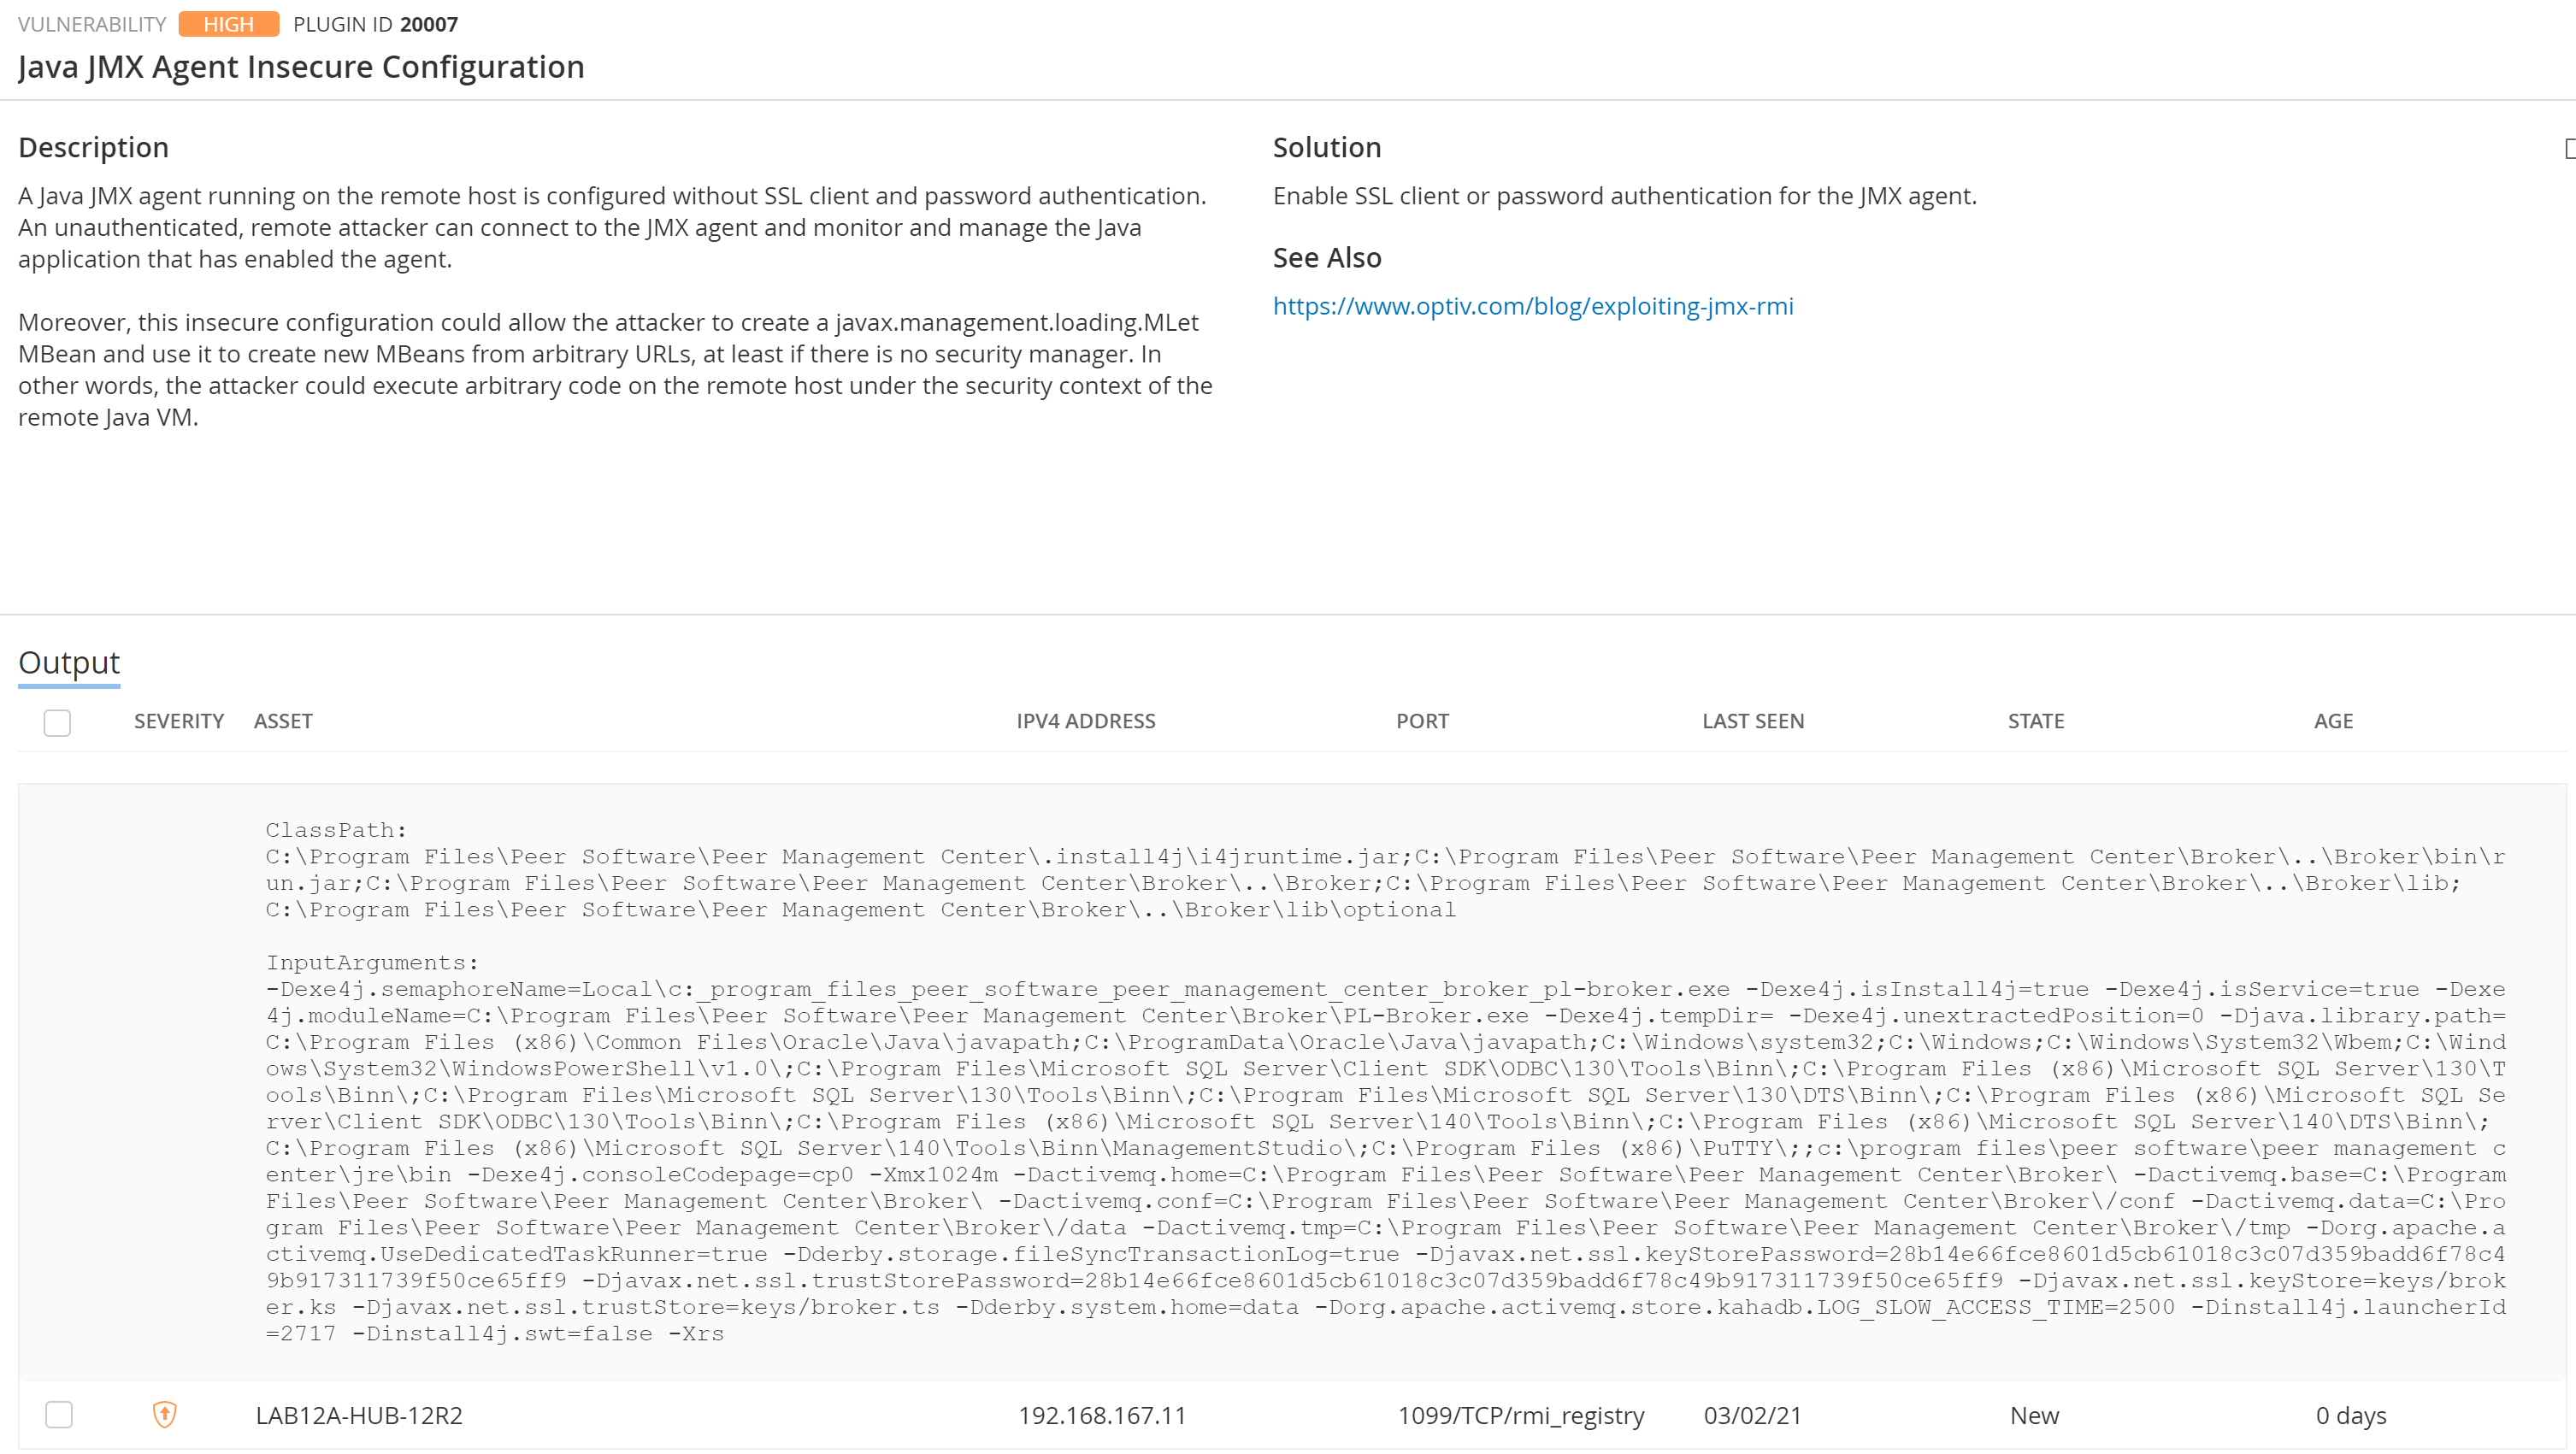Sort by the IPV4 ADDRESS column header

pyautogui.click(x=1085, y=721)
